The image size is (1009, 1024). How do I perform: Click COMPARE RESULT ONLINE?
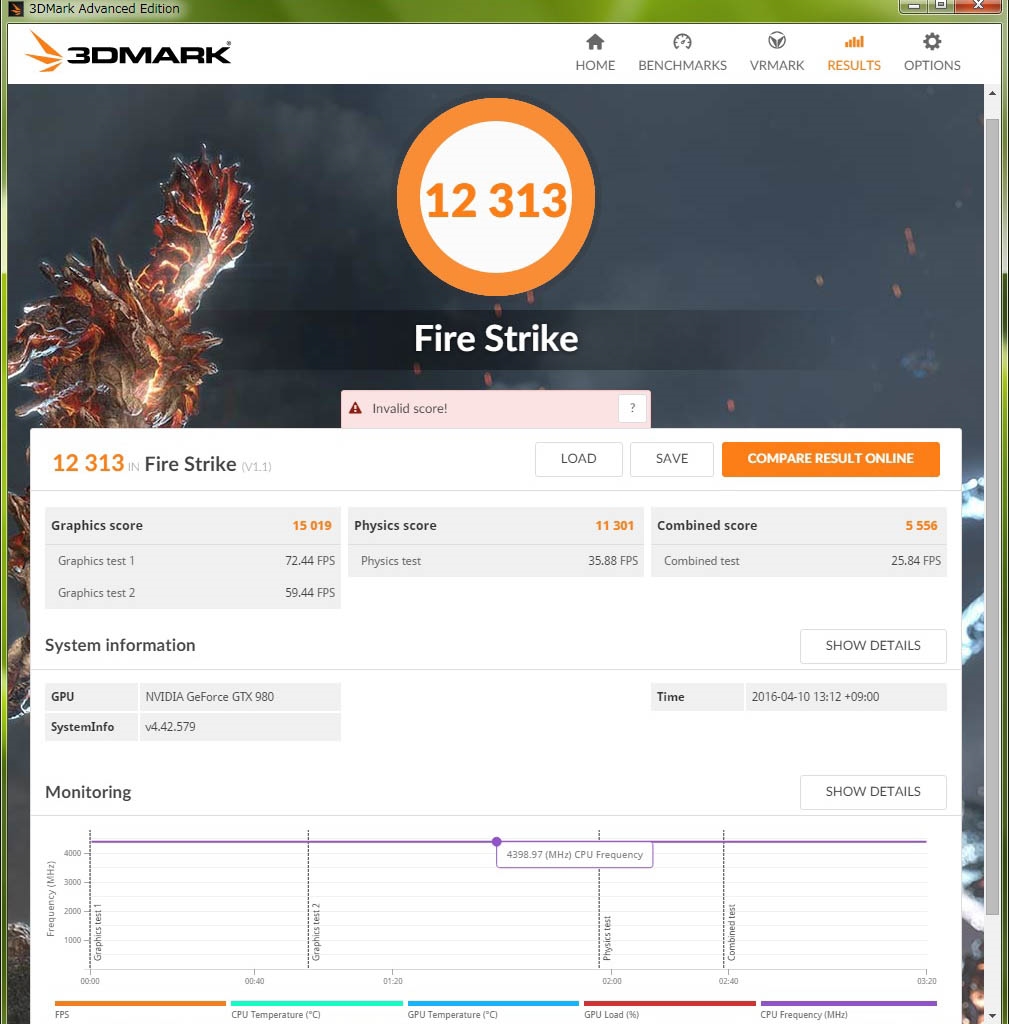point(830,459)
